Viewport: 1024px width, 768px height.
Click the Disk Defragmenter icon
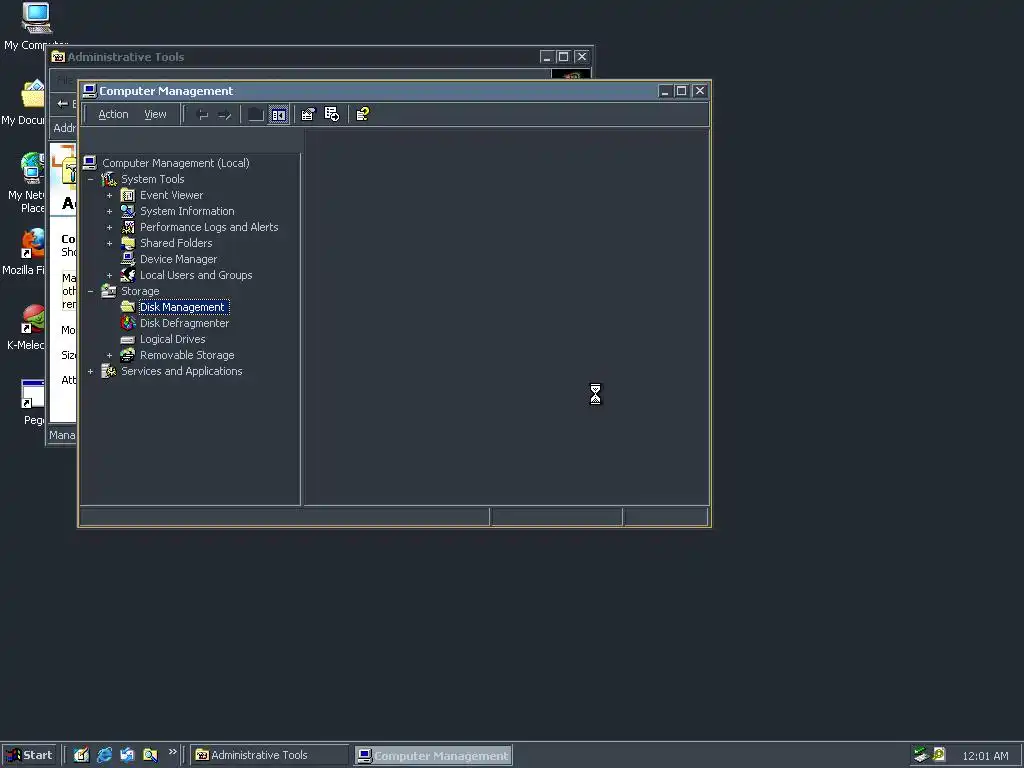click(128, 323)
